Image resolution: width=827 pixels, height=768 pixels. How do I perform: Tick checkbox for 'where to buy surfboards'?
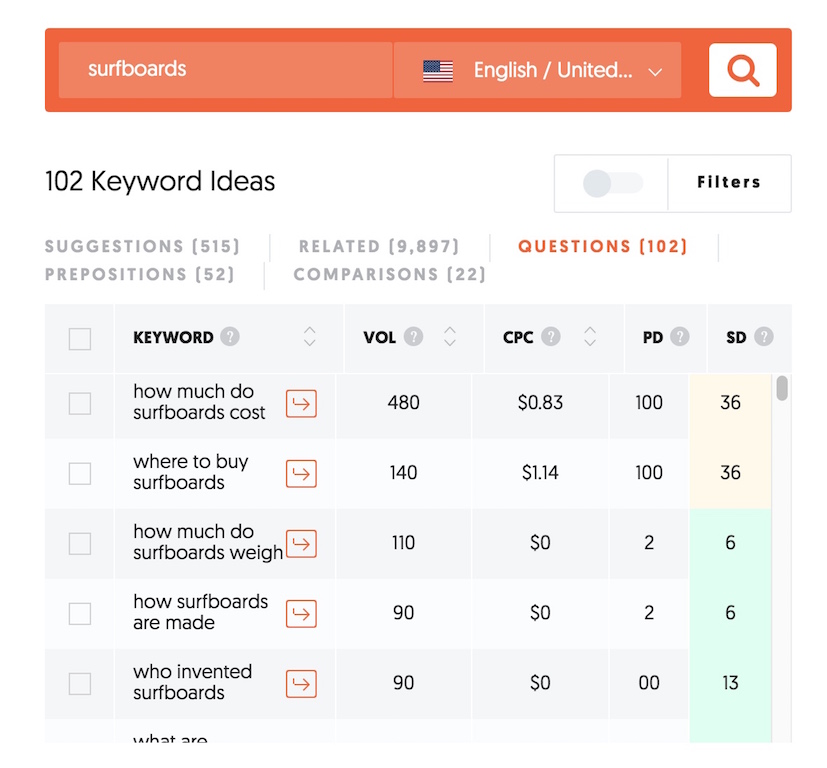pos(80,474)
